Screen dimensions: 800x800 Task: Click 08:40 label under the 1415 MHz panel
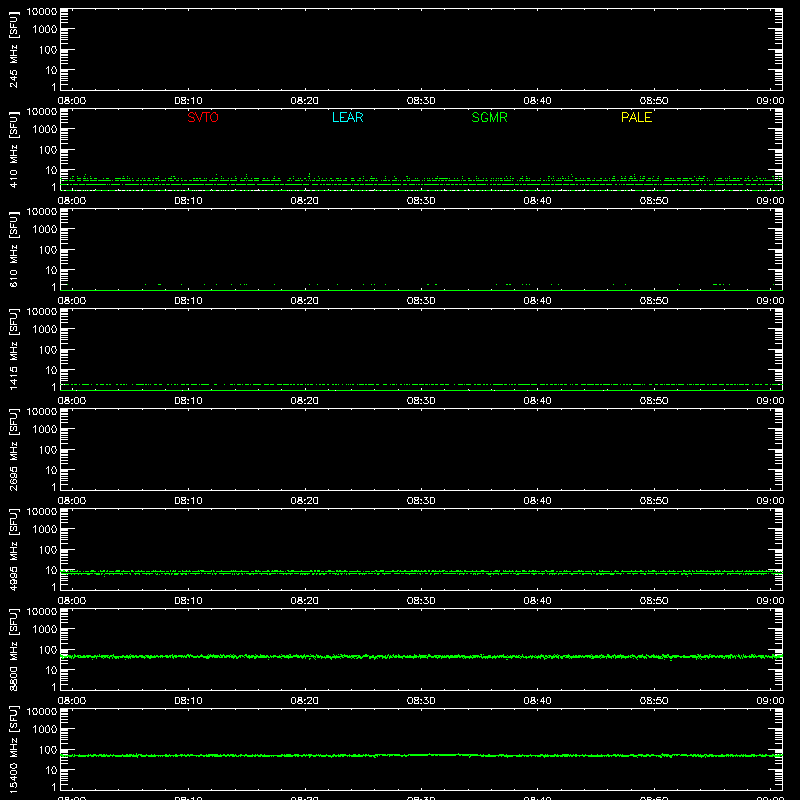click(537, 401)
